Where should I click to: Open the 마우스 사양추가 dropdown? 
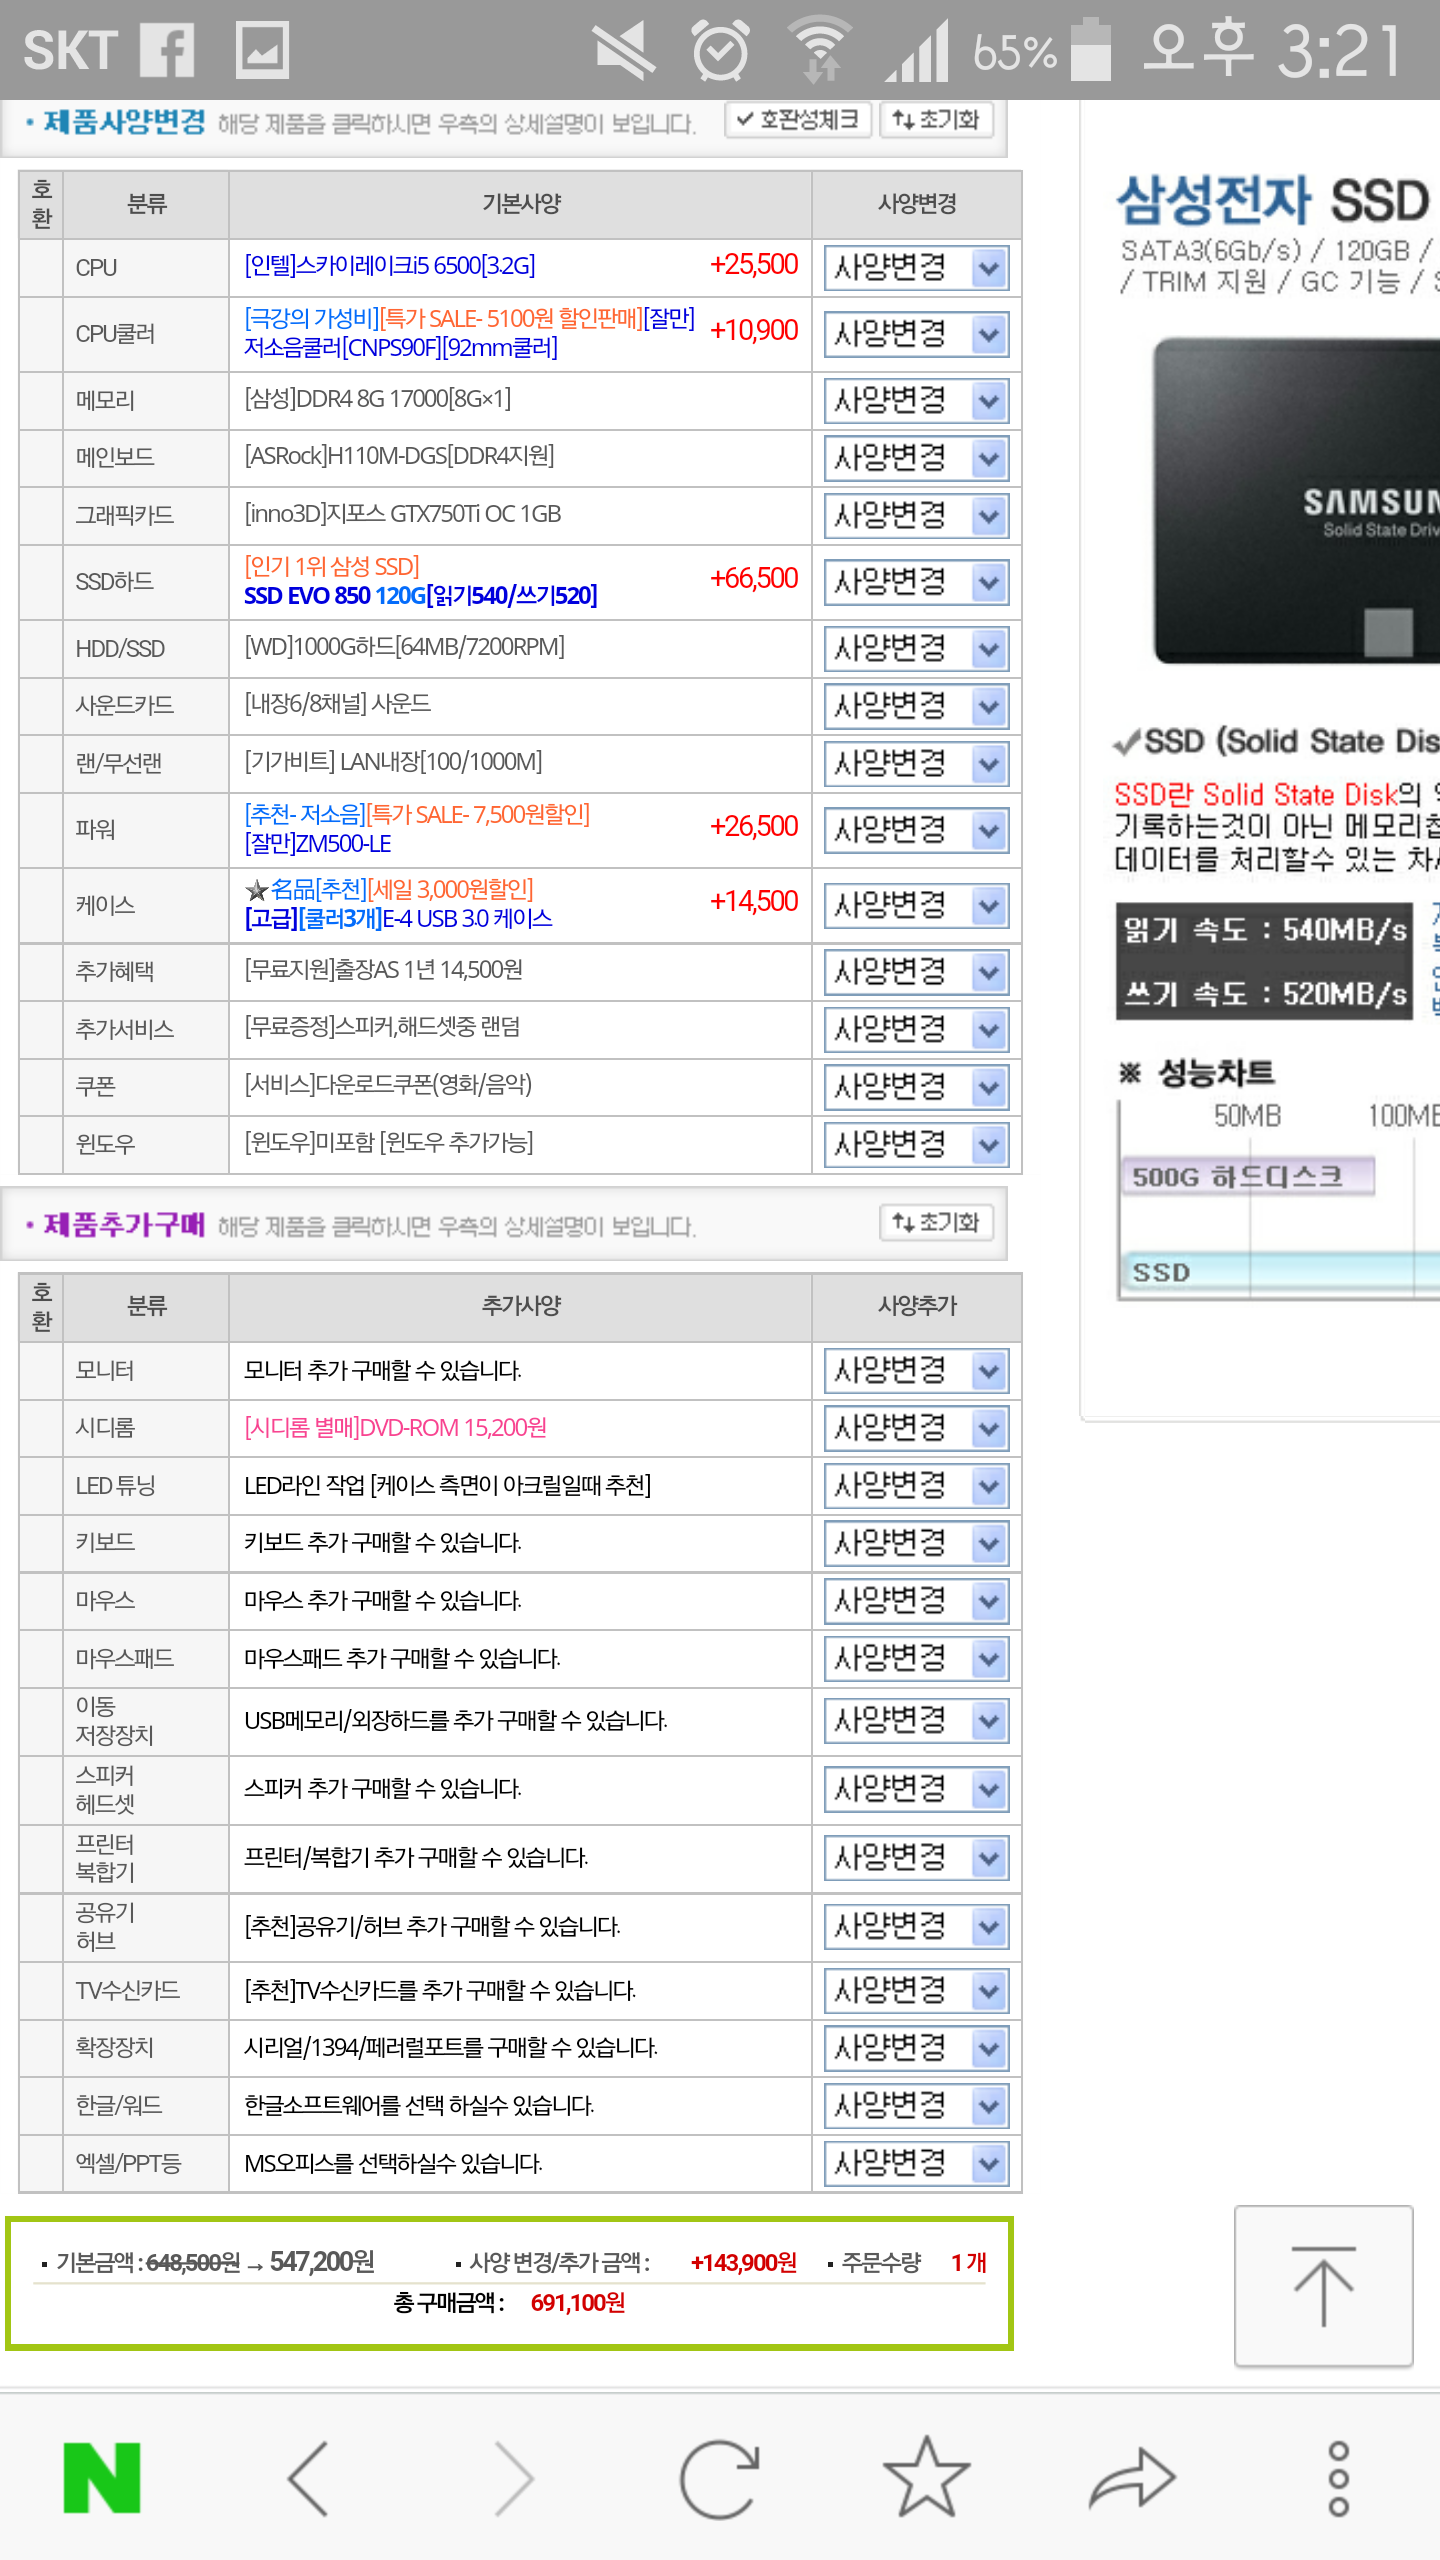pyautogui.click(x=916, y=1601)
